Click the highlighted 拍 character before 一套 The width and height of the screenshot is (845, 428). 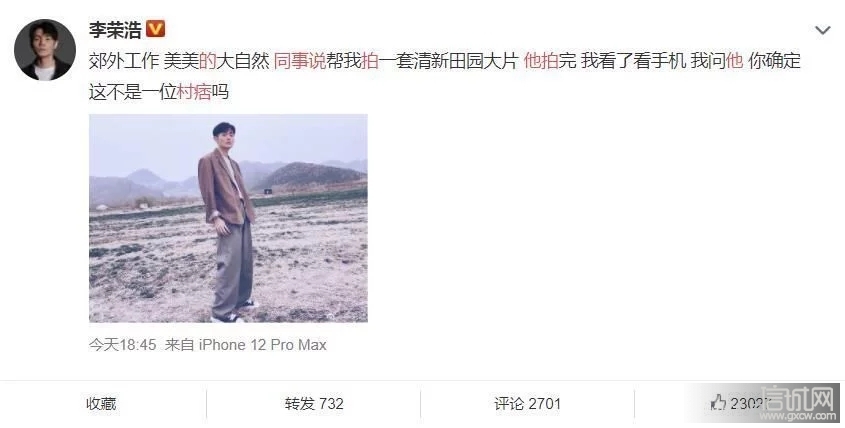(x=370, y=61)
